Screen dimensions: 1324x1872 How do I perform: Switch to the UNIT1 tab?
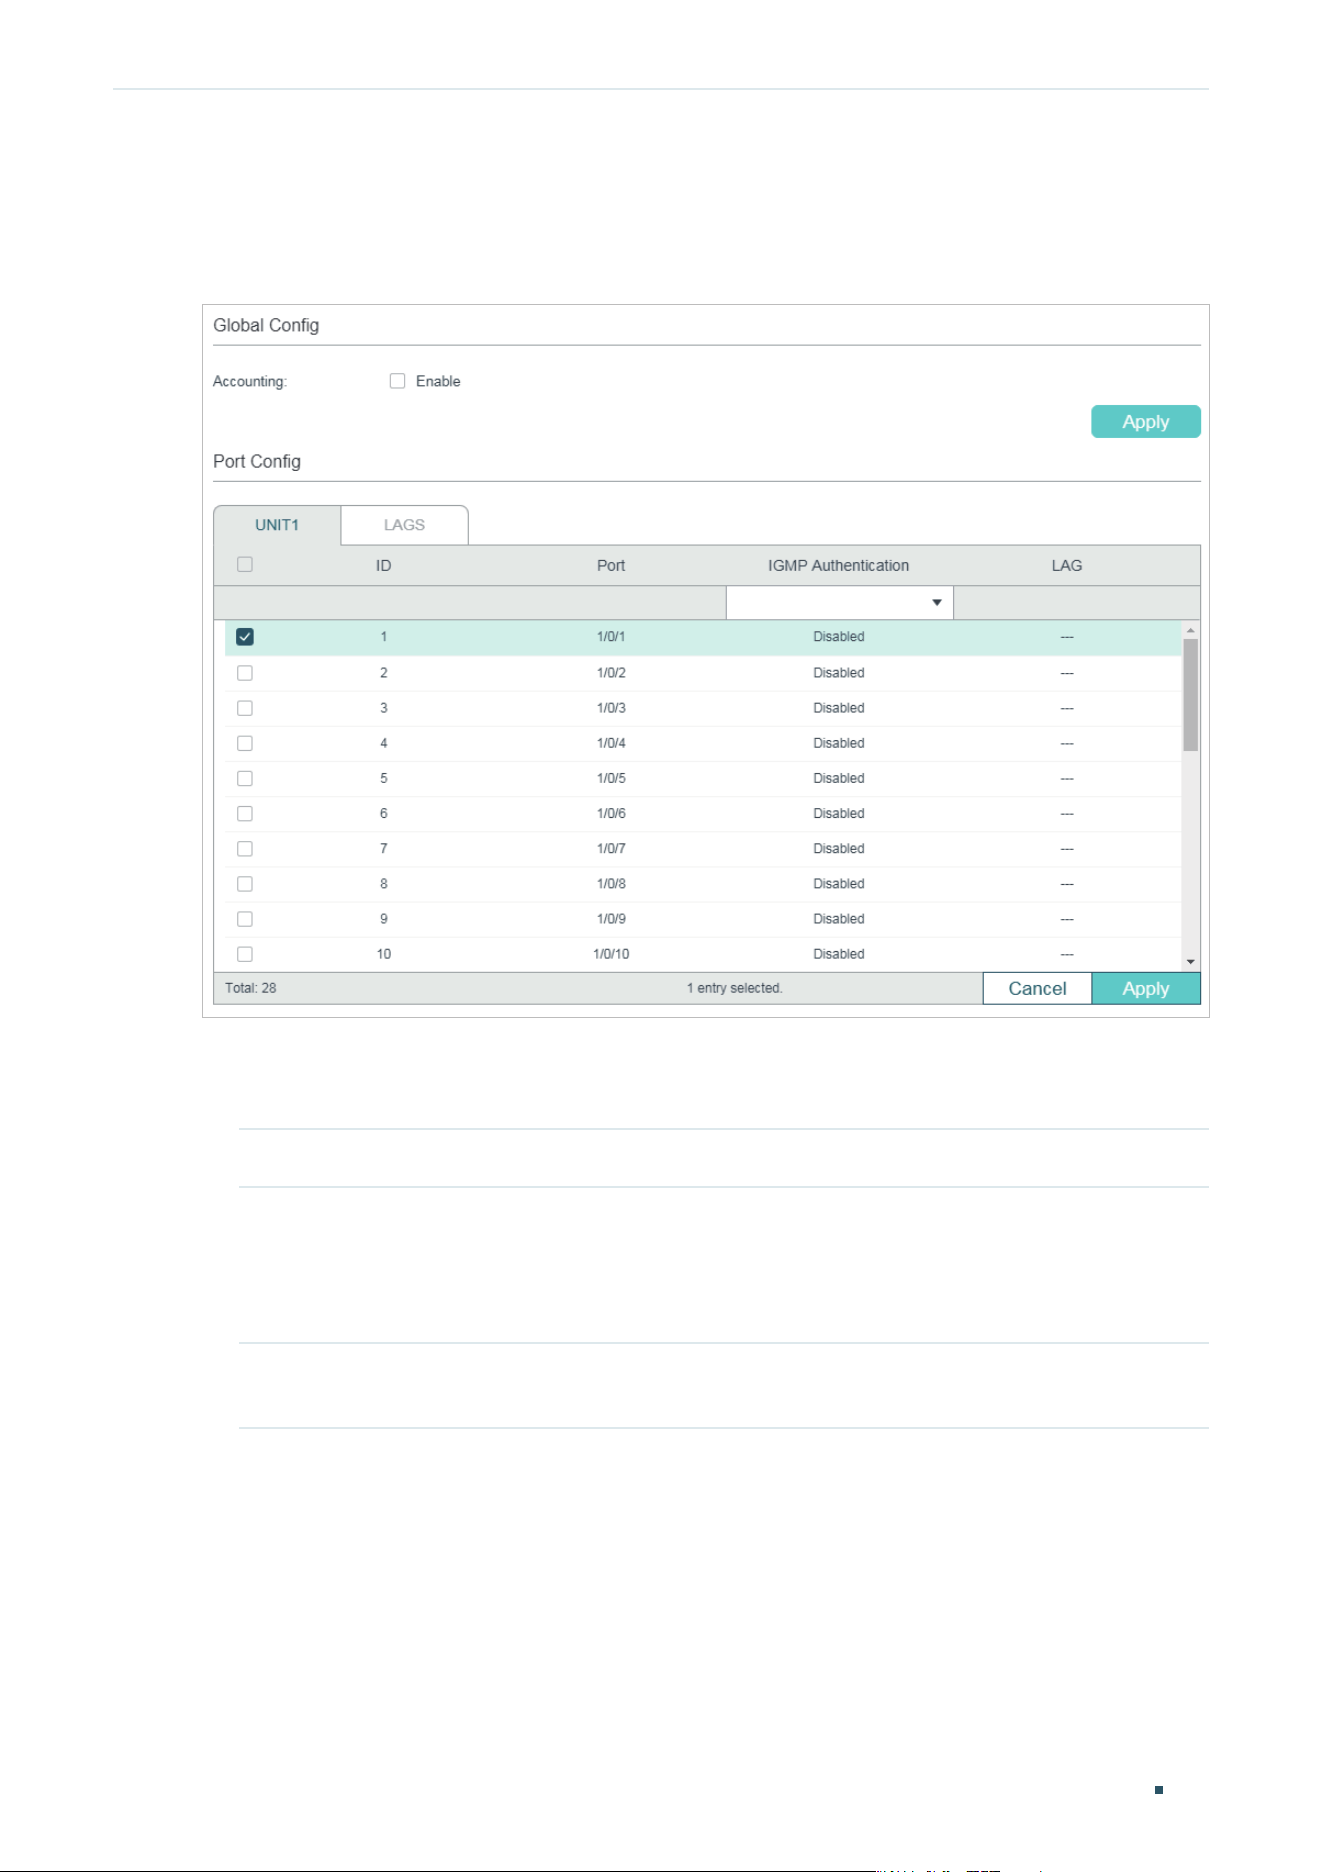point(277,525)
